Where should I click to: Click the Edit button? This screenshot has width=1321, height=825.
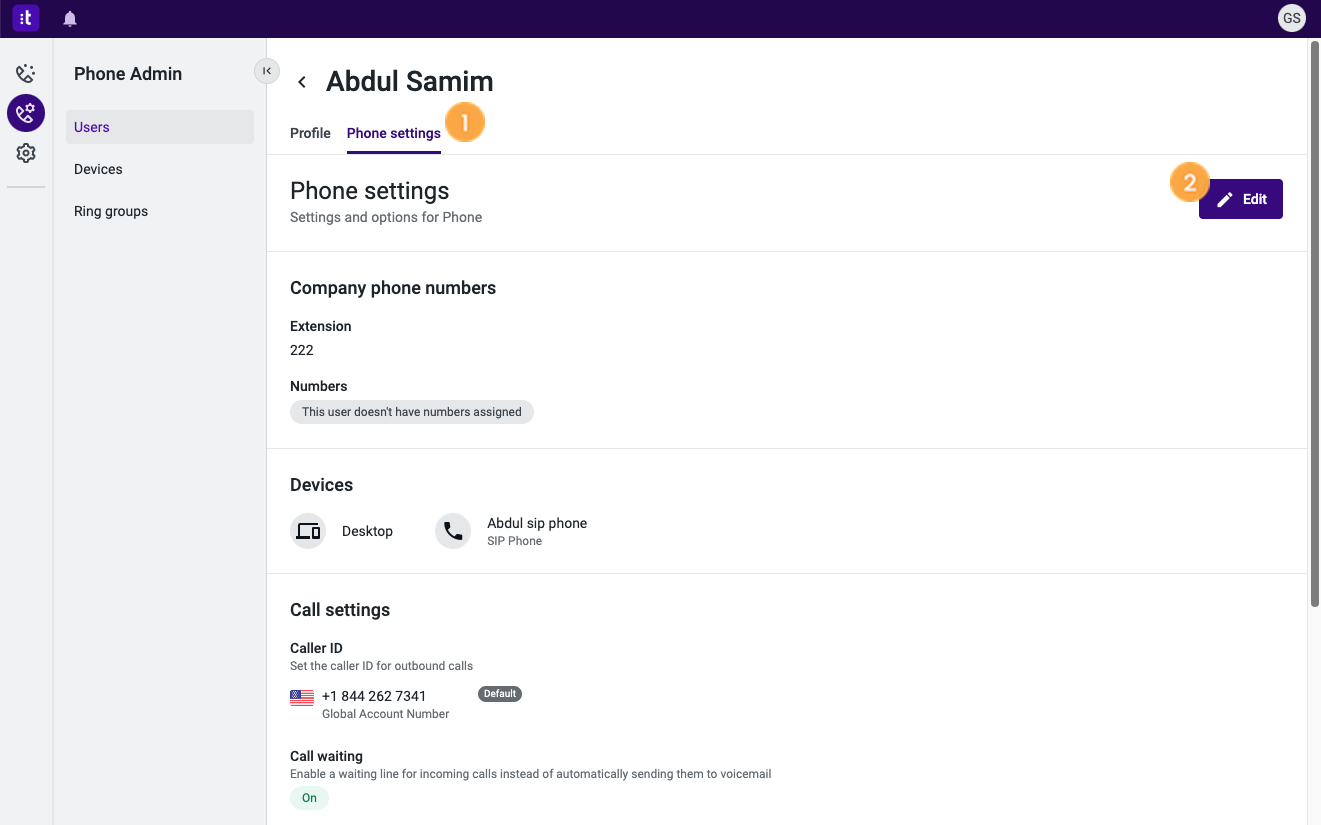coord(1241,199)
